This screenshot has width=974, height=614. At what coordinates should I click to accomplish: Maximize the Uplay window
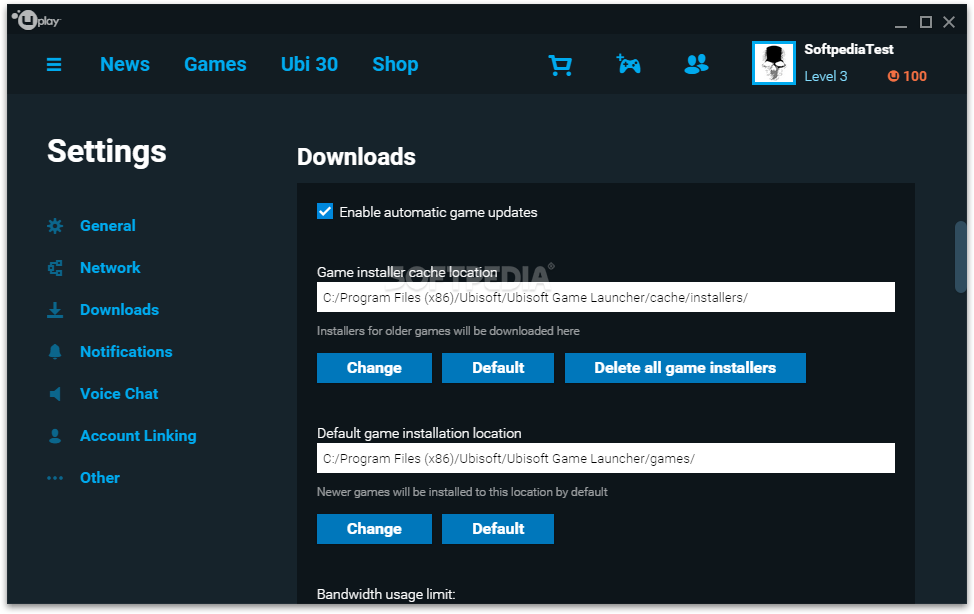[x=926, y=22]
